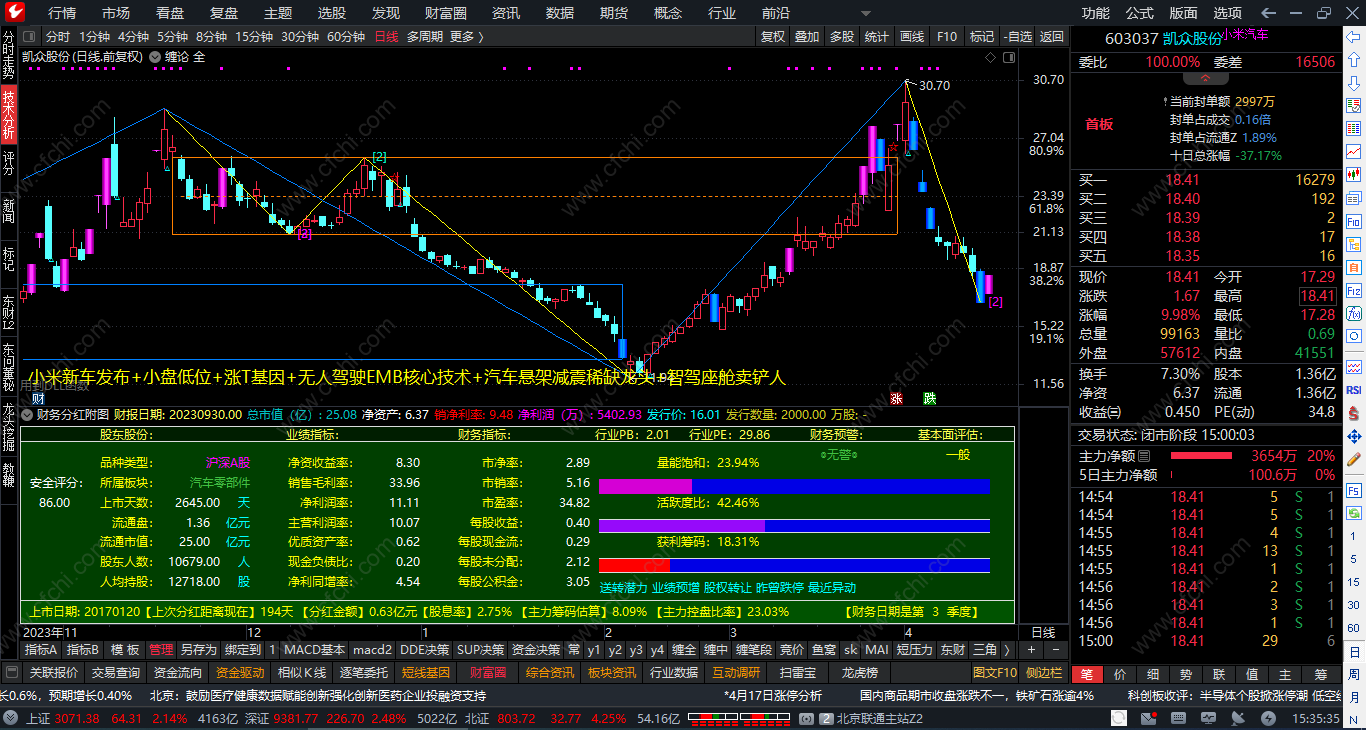Select the 1分钟 period

[95, 37]
